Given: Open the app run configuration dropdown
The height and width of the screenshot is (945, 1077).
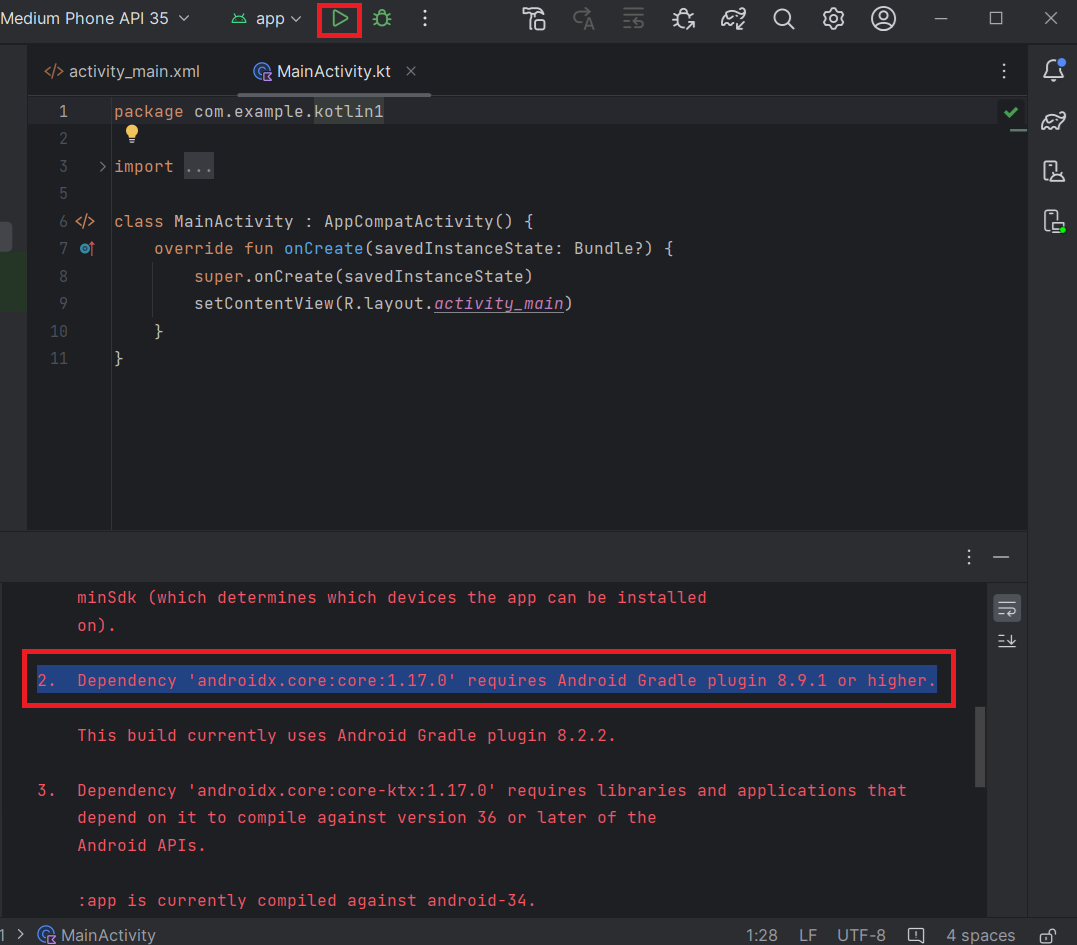Looking at the screenshot, I should (267, 19).
